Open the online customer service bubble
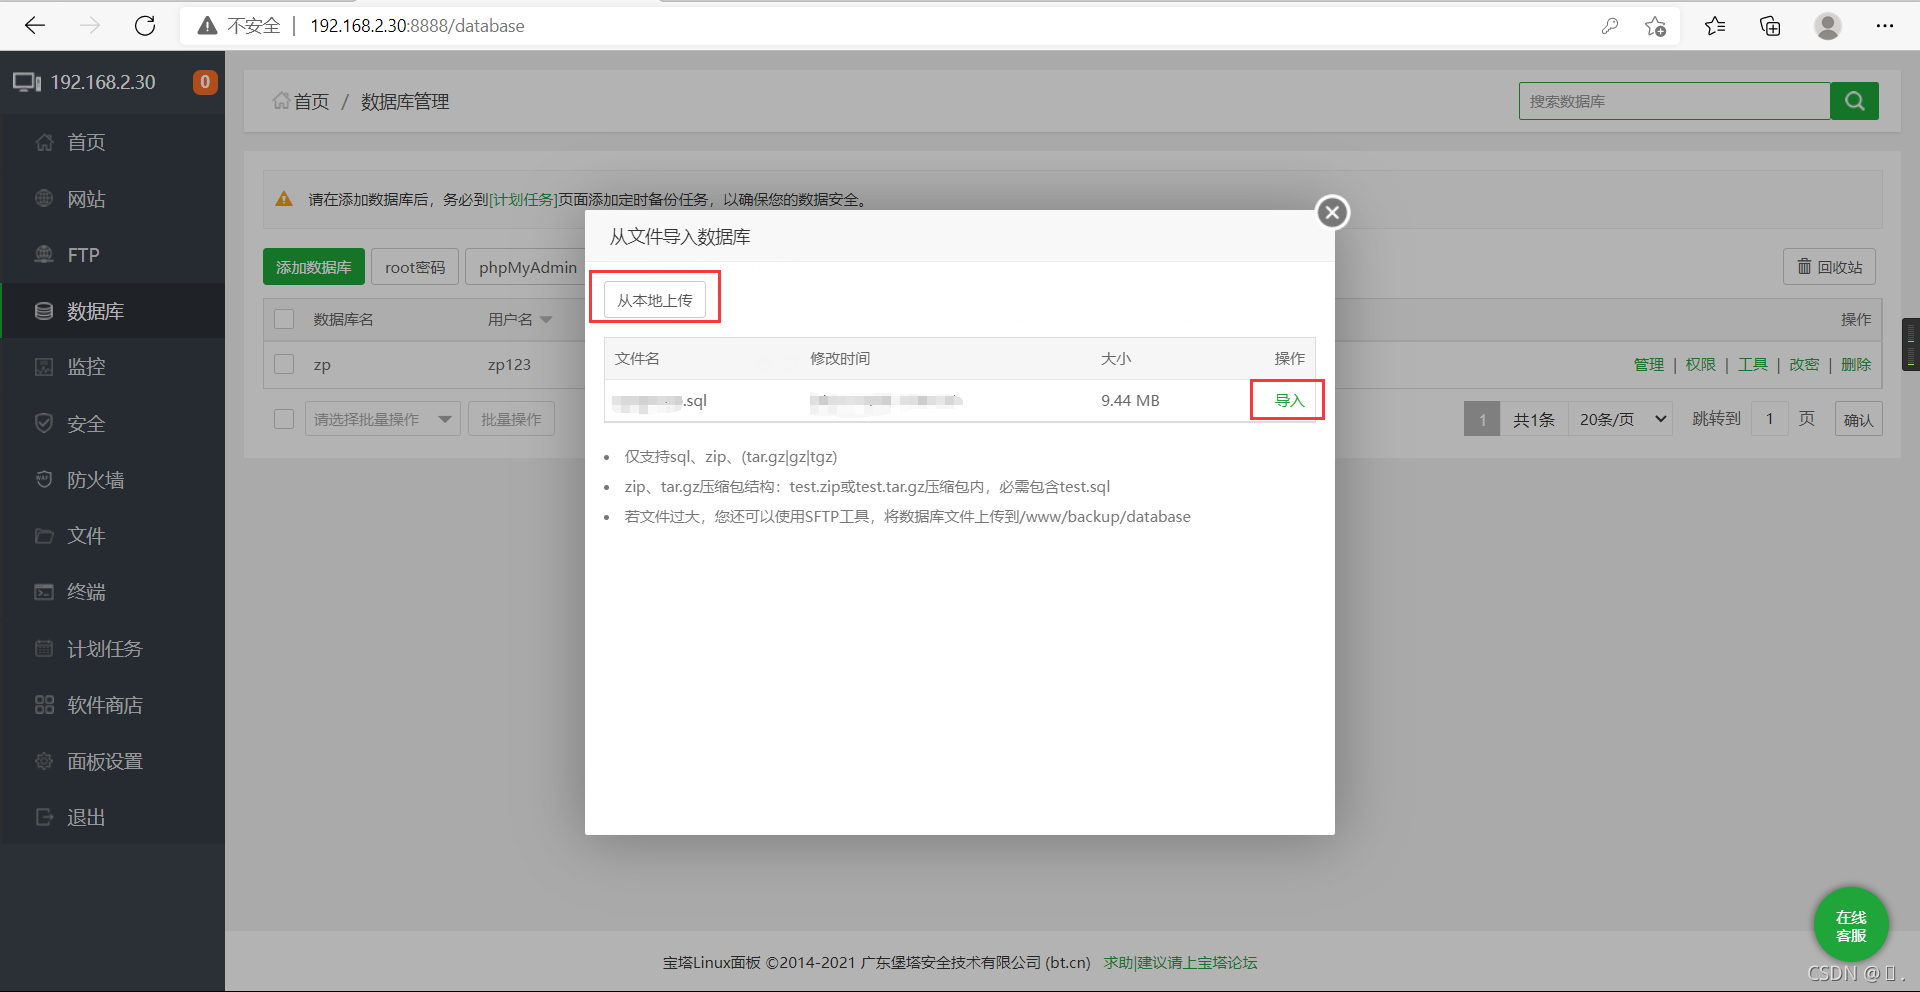The width and height of the screenshot is (1920, 992). coord(1851,925)
